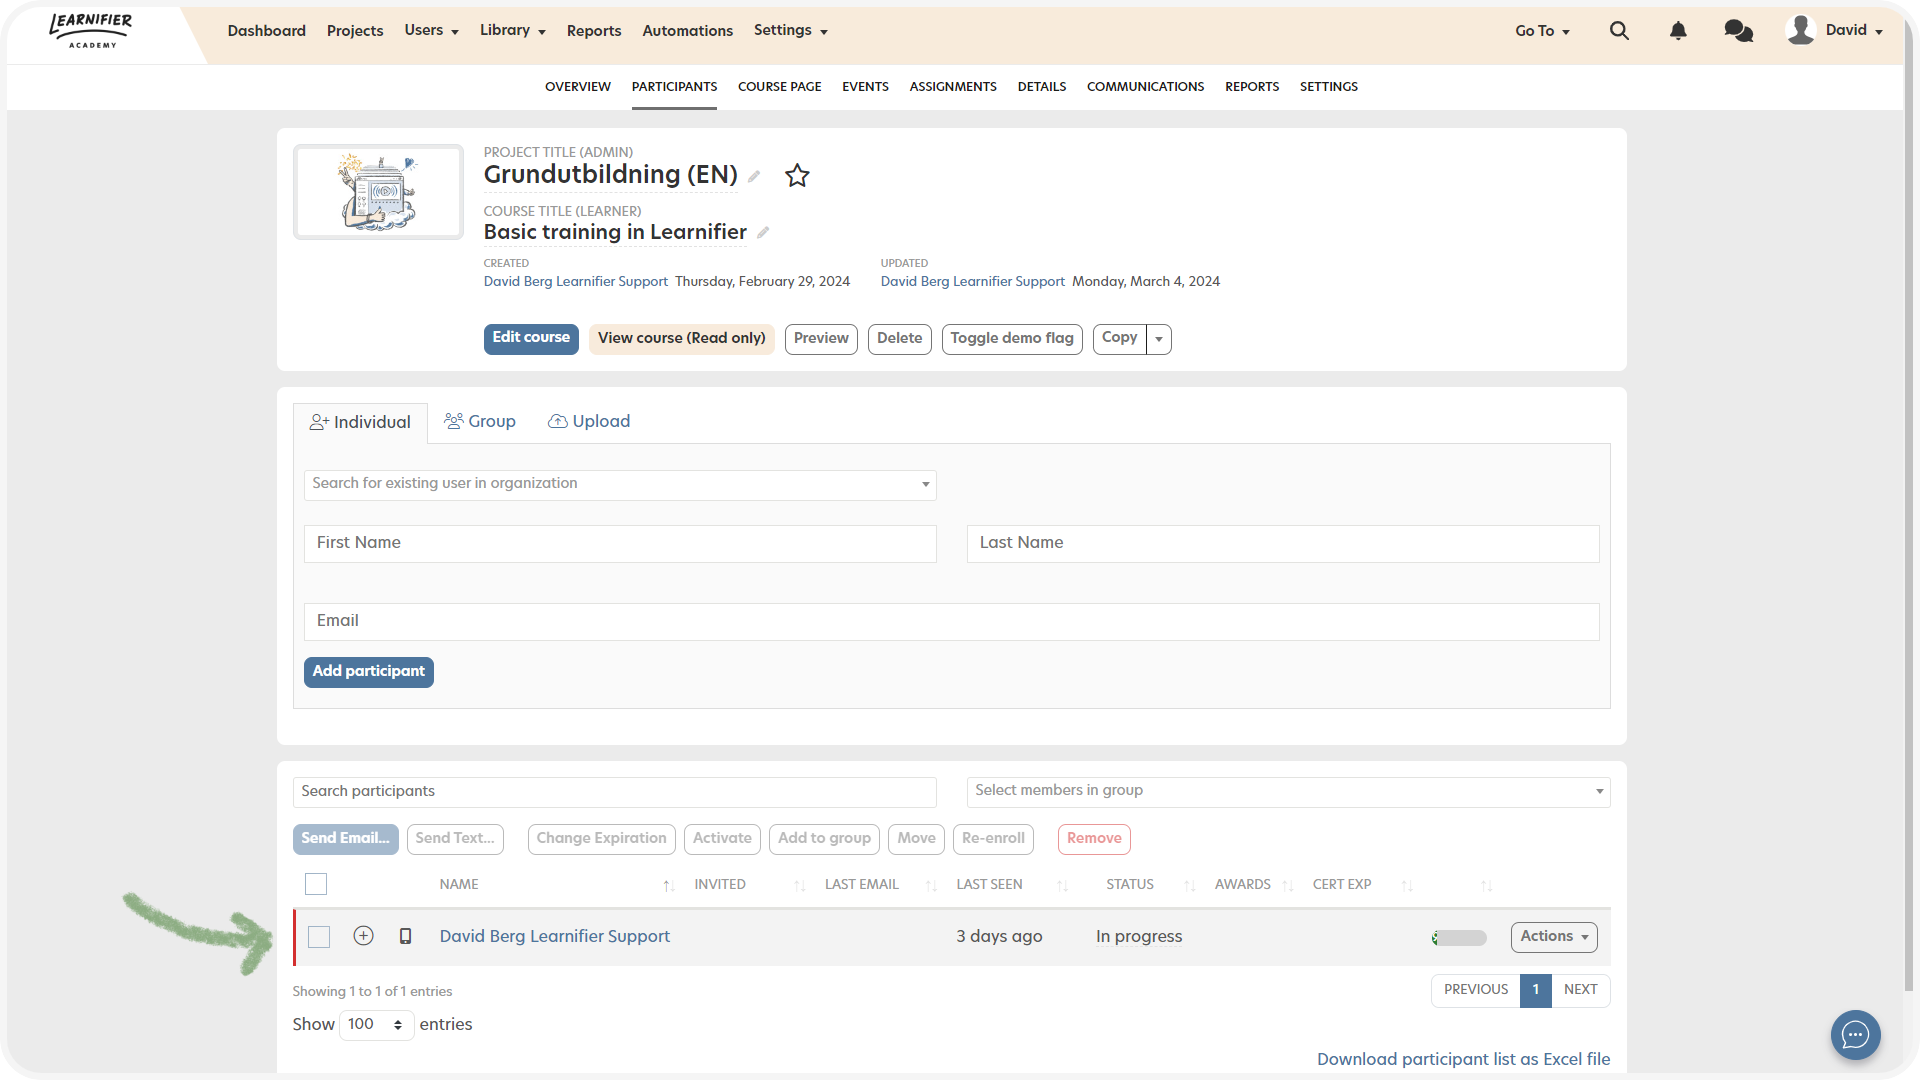The image size is (1920, 1080).
Task: Click David Berg's progress bar
Action: click(x=1459, y=938)
